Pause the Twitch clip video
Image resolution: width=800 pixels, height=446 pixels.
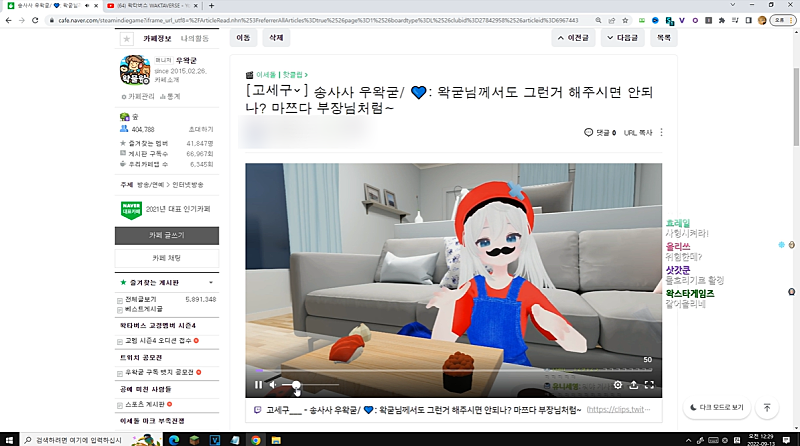tap(258, 384)
